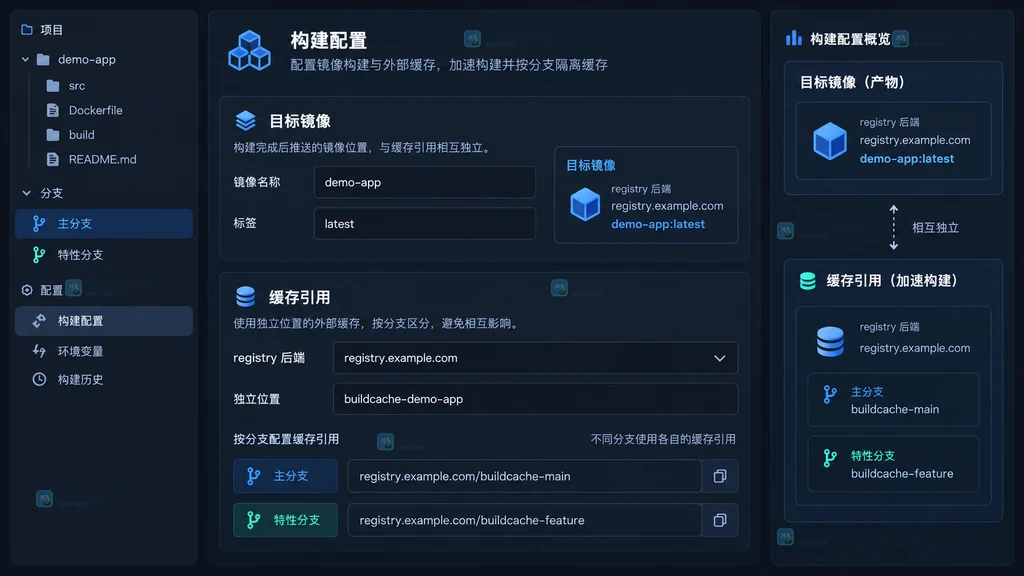This screenshot has width=1024, height=576.
Task: Click the green database icon in overview
Action: click(808, 281)
